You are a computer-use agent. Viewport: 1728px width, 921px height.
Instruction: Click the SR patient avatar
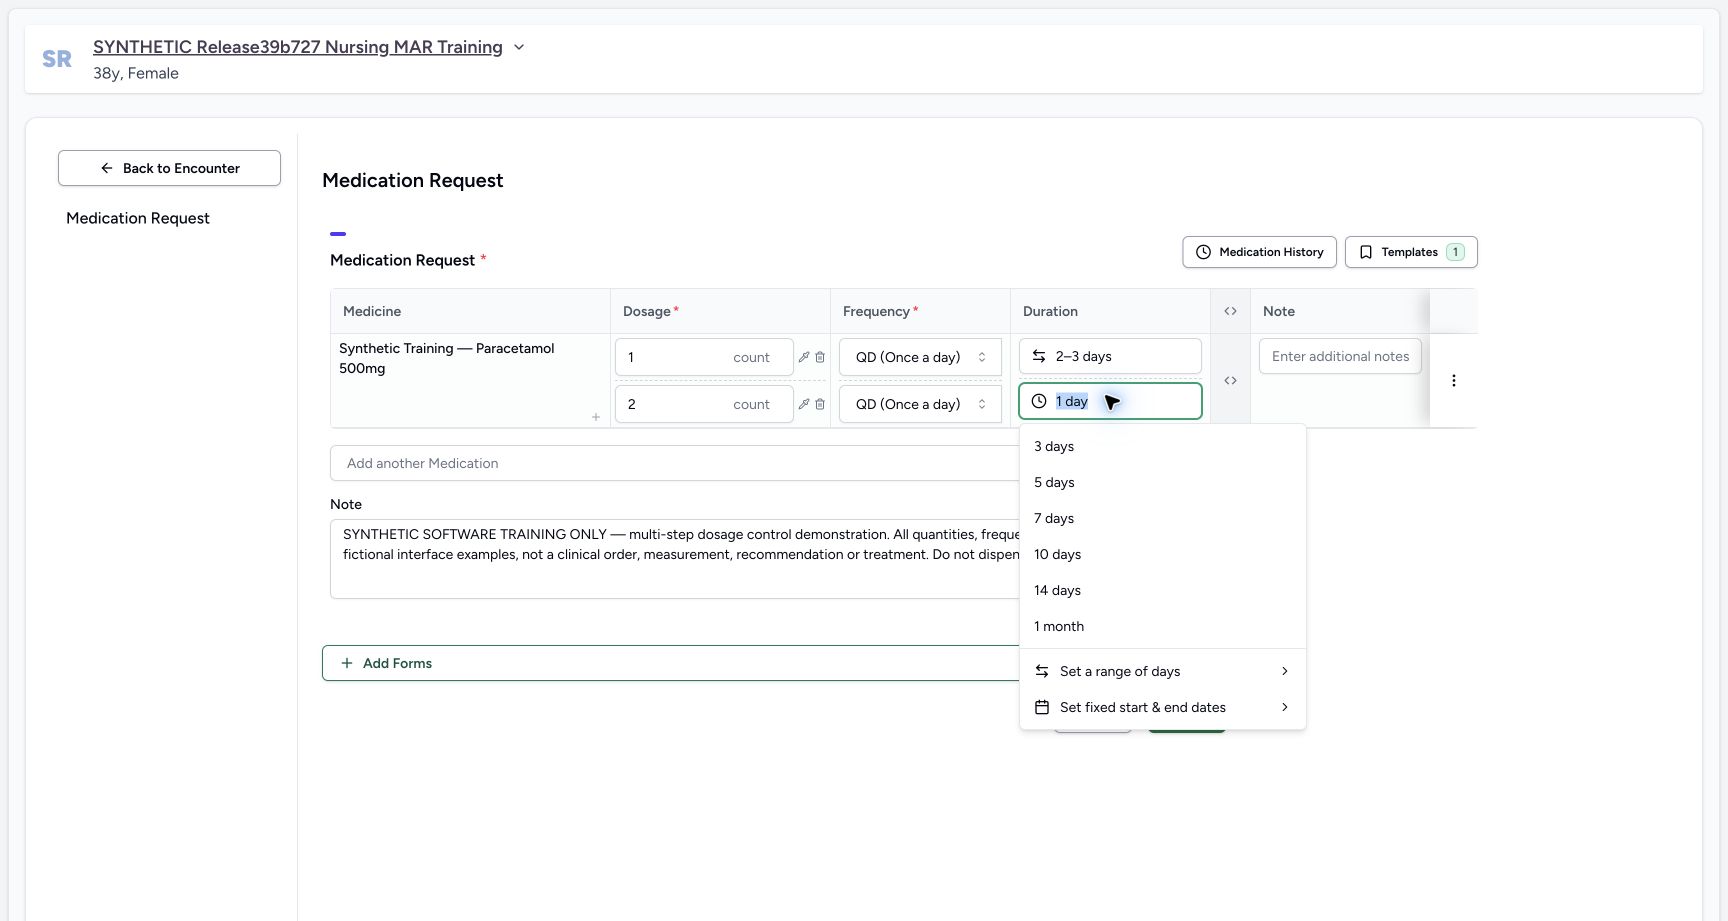(57, 59)
